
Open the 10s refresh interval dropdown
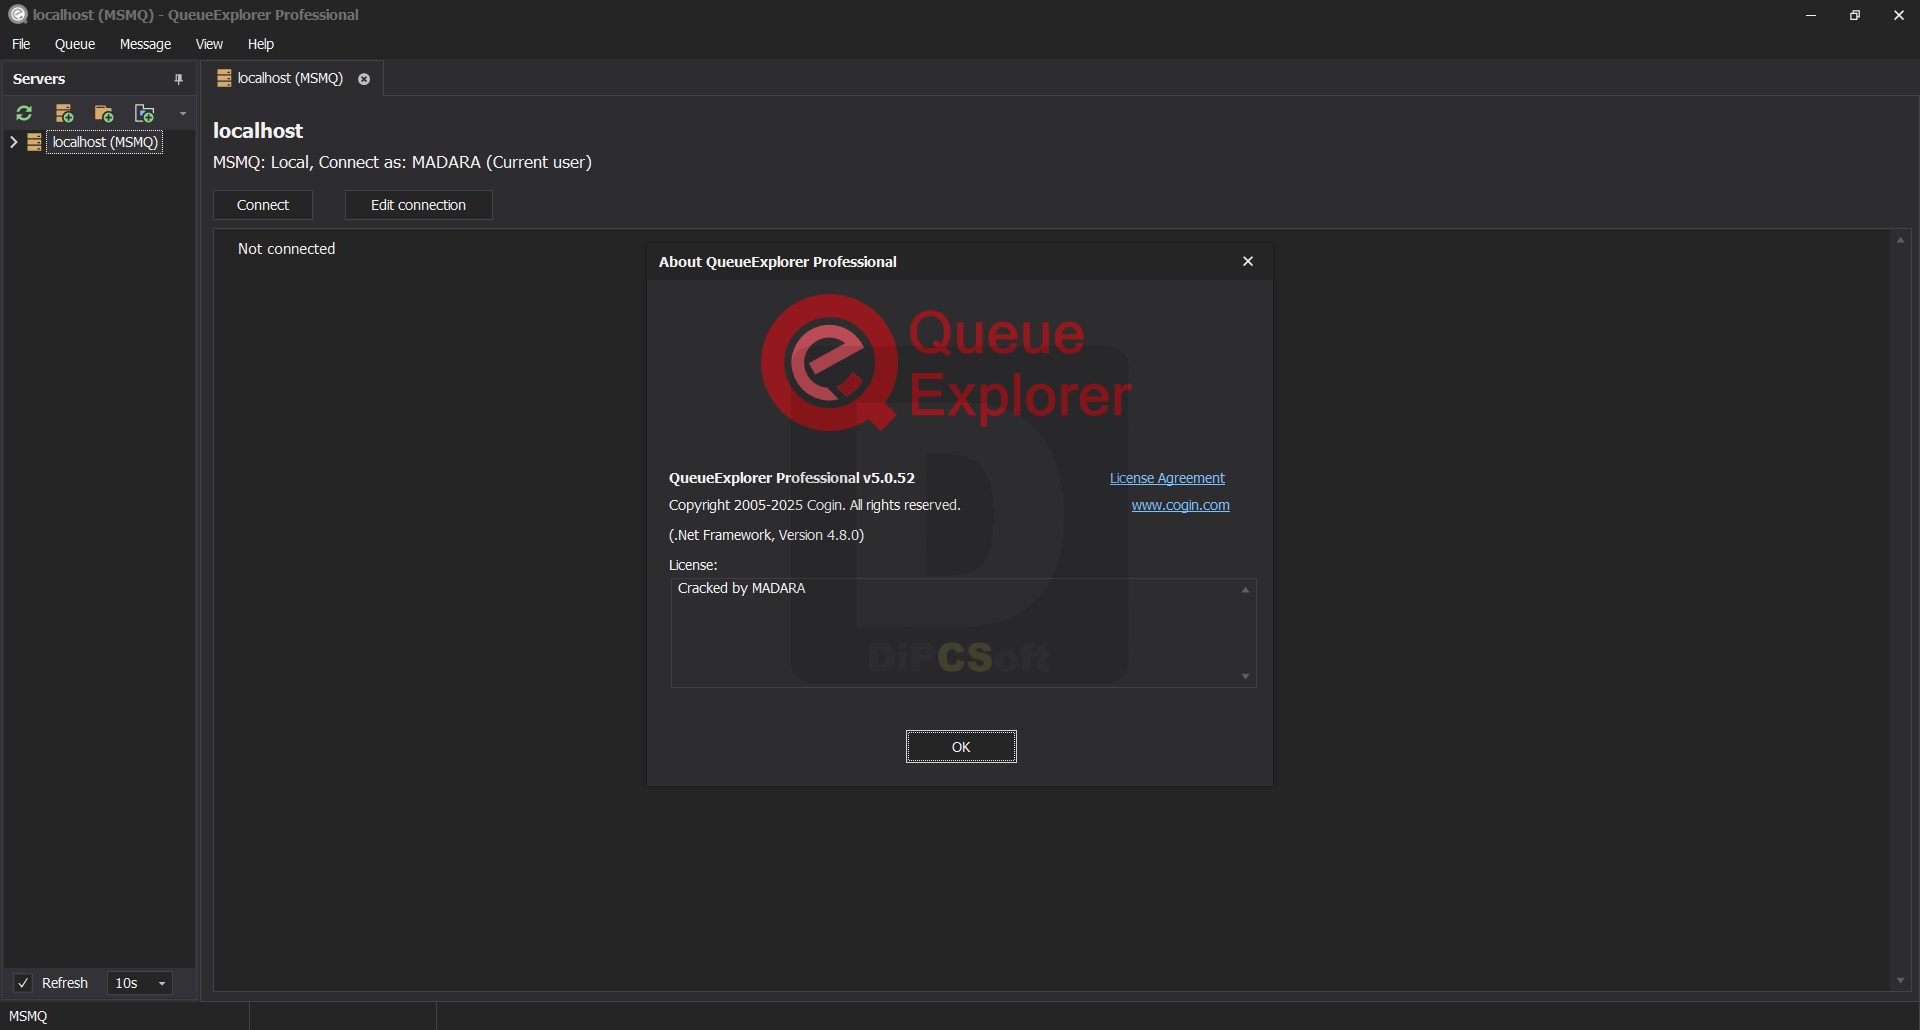click(x=140, y=983)
